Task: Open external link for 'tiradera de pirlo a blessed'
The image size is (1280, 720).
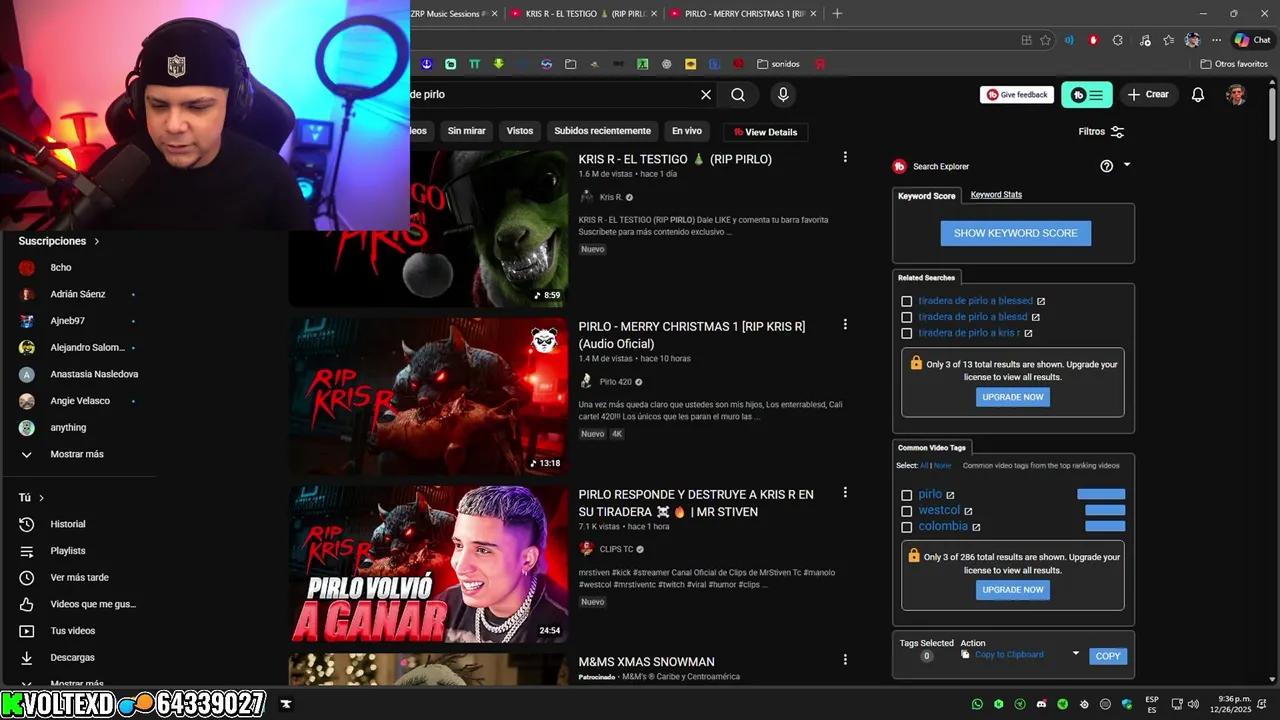Action: click(x=1041, y=301)
